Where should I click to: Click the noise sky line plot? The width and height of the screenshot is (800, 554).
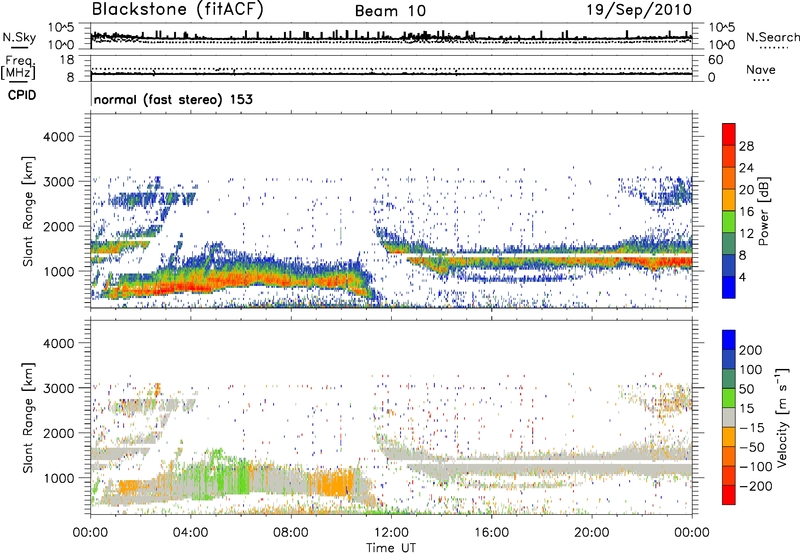click(x=391, y=36)
